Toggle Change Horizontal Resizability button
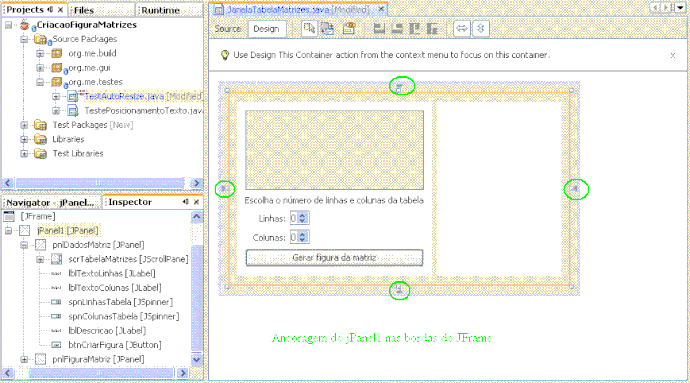The height and width of the screenshot is (383, 690). (462, 29)
